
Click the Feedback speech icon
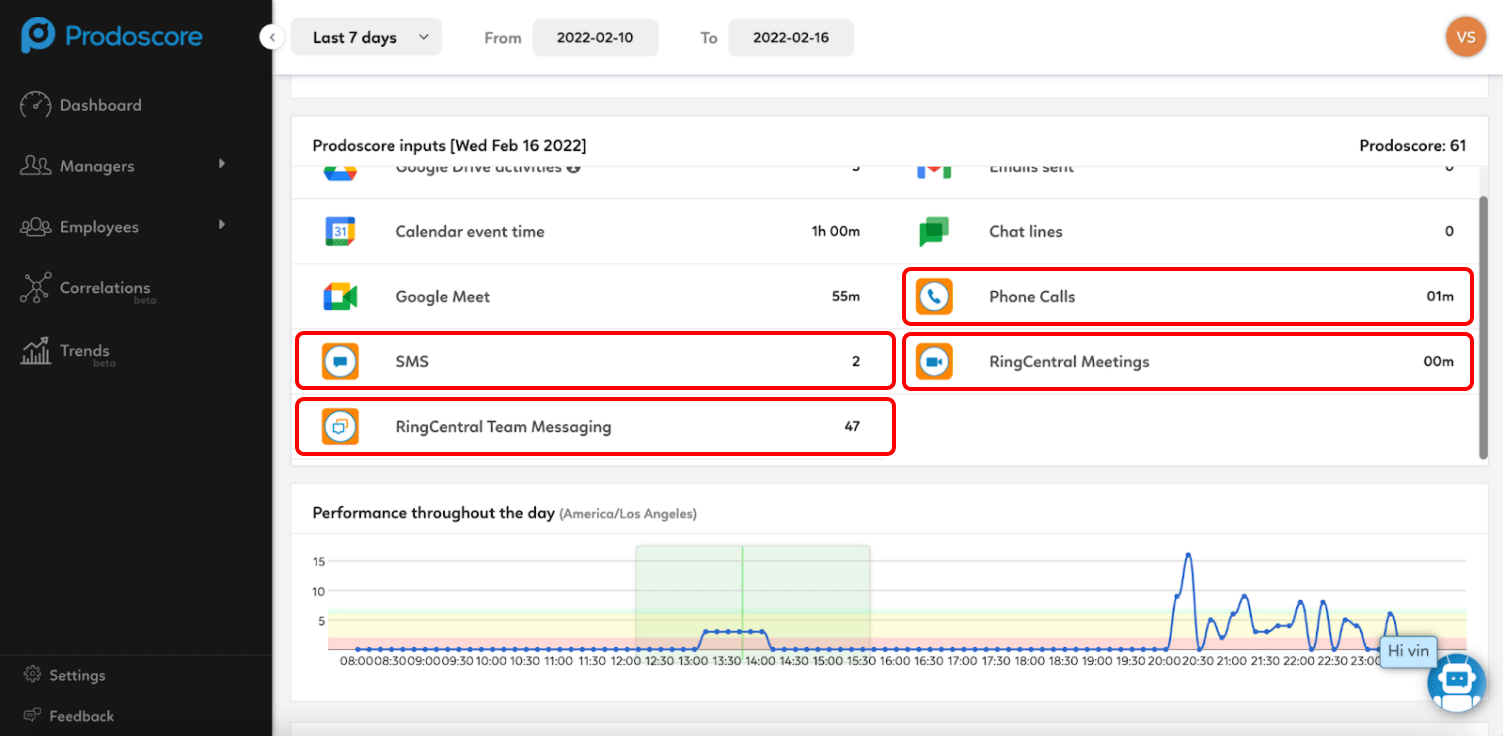[32, 716]
